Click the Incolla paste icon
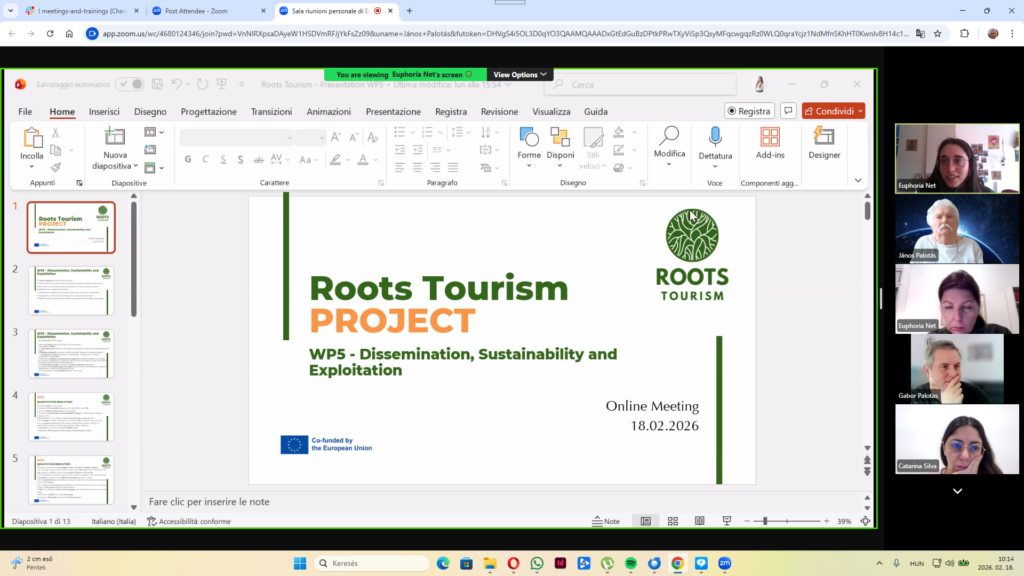Screen dimensions: 1024x576 tap(32, 138)
